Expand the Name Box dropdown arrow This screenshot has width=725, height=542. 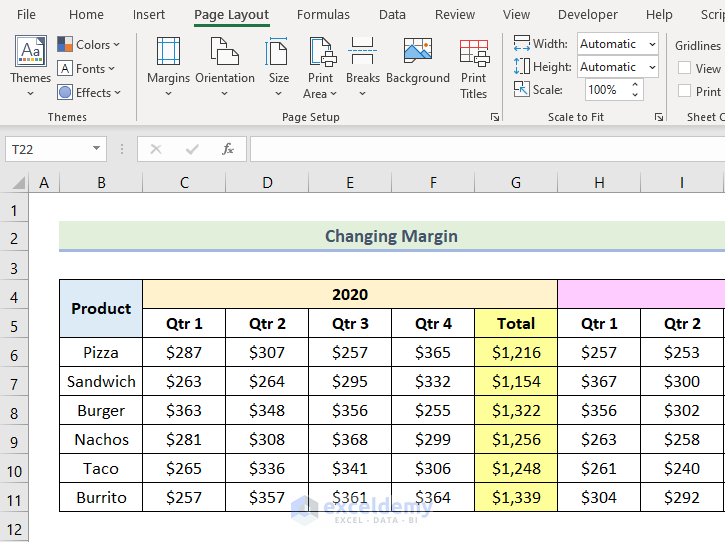click(96, 148)
